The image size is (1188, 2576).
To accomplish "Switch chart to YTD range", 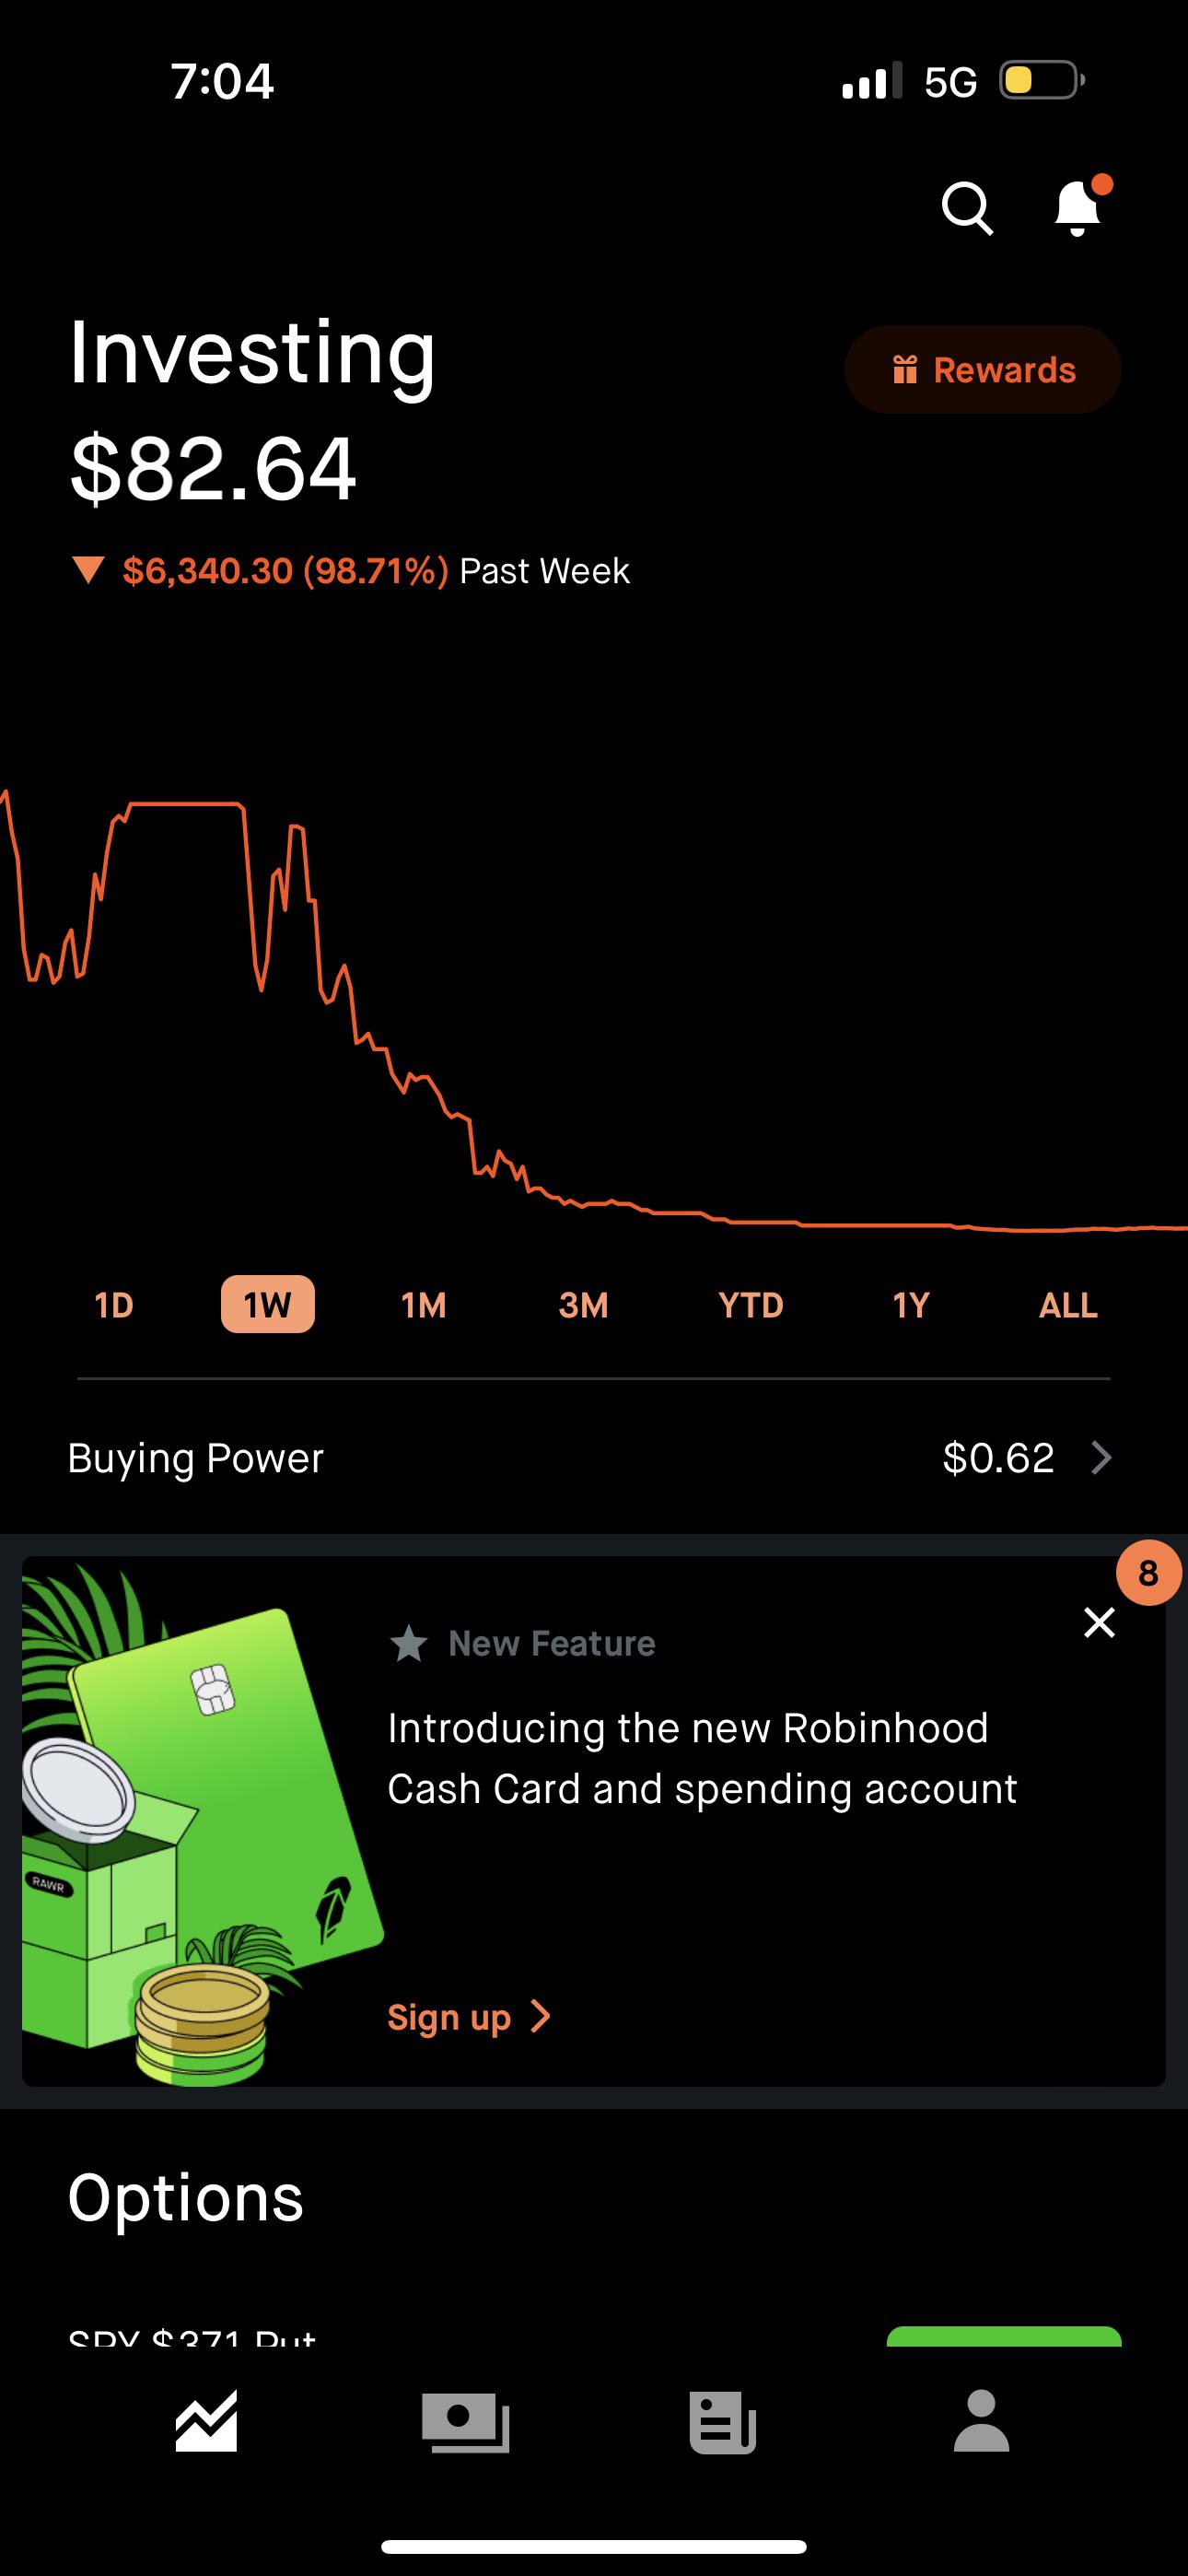I will click(x=751, y=1305).
